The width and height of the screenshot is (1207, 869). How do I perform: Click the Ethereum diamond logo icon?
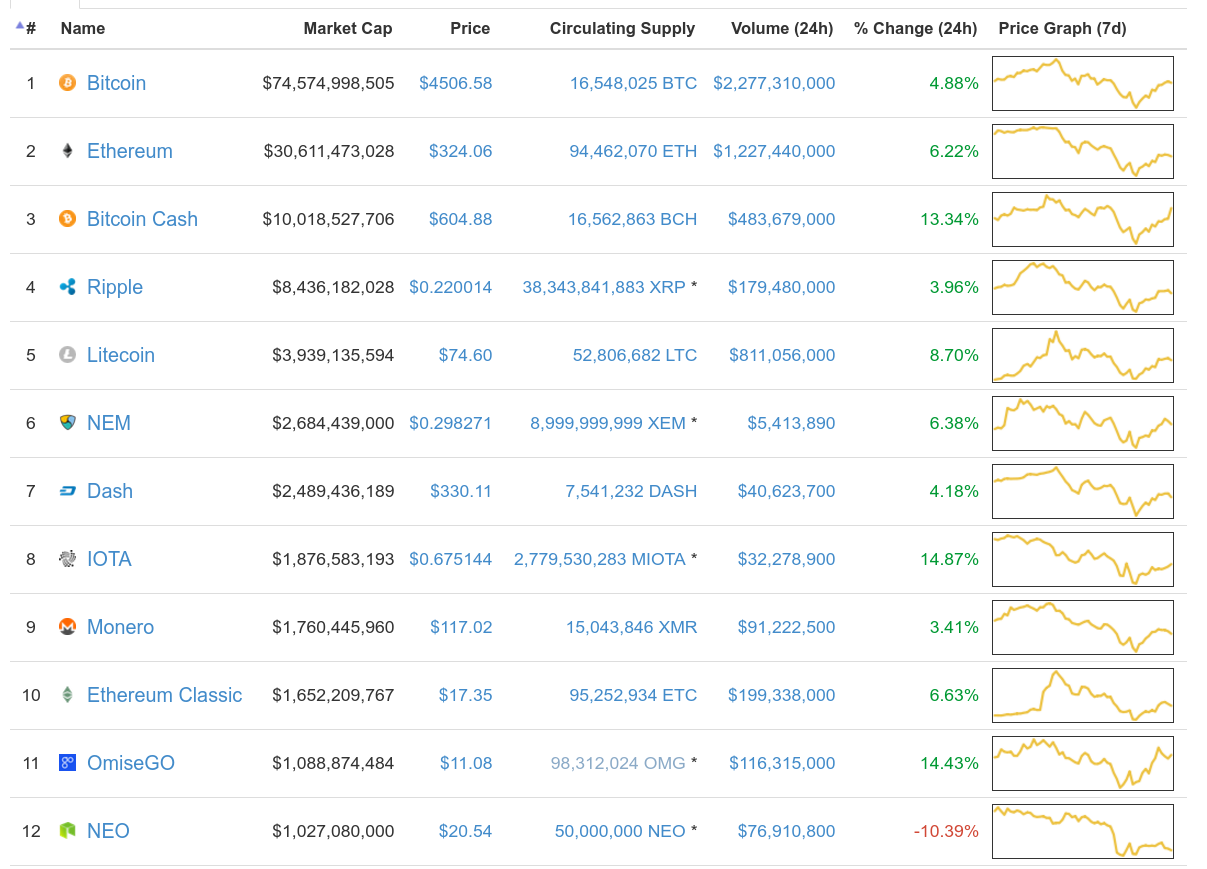[67, 151]
